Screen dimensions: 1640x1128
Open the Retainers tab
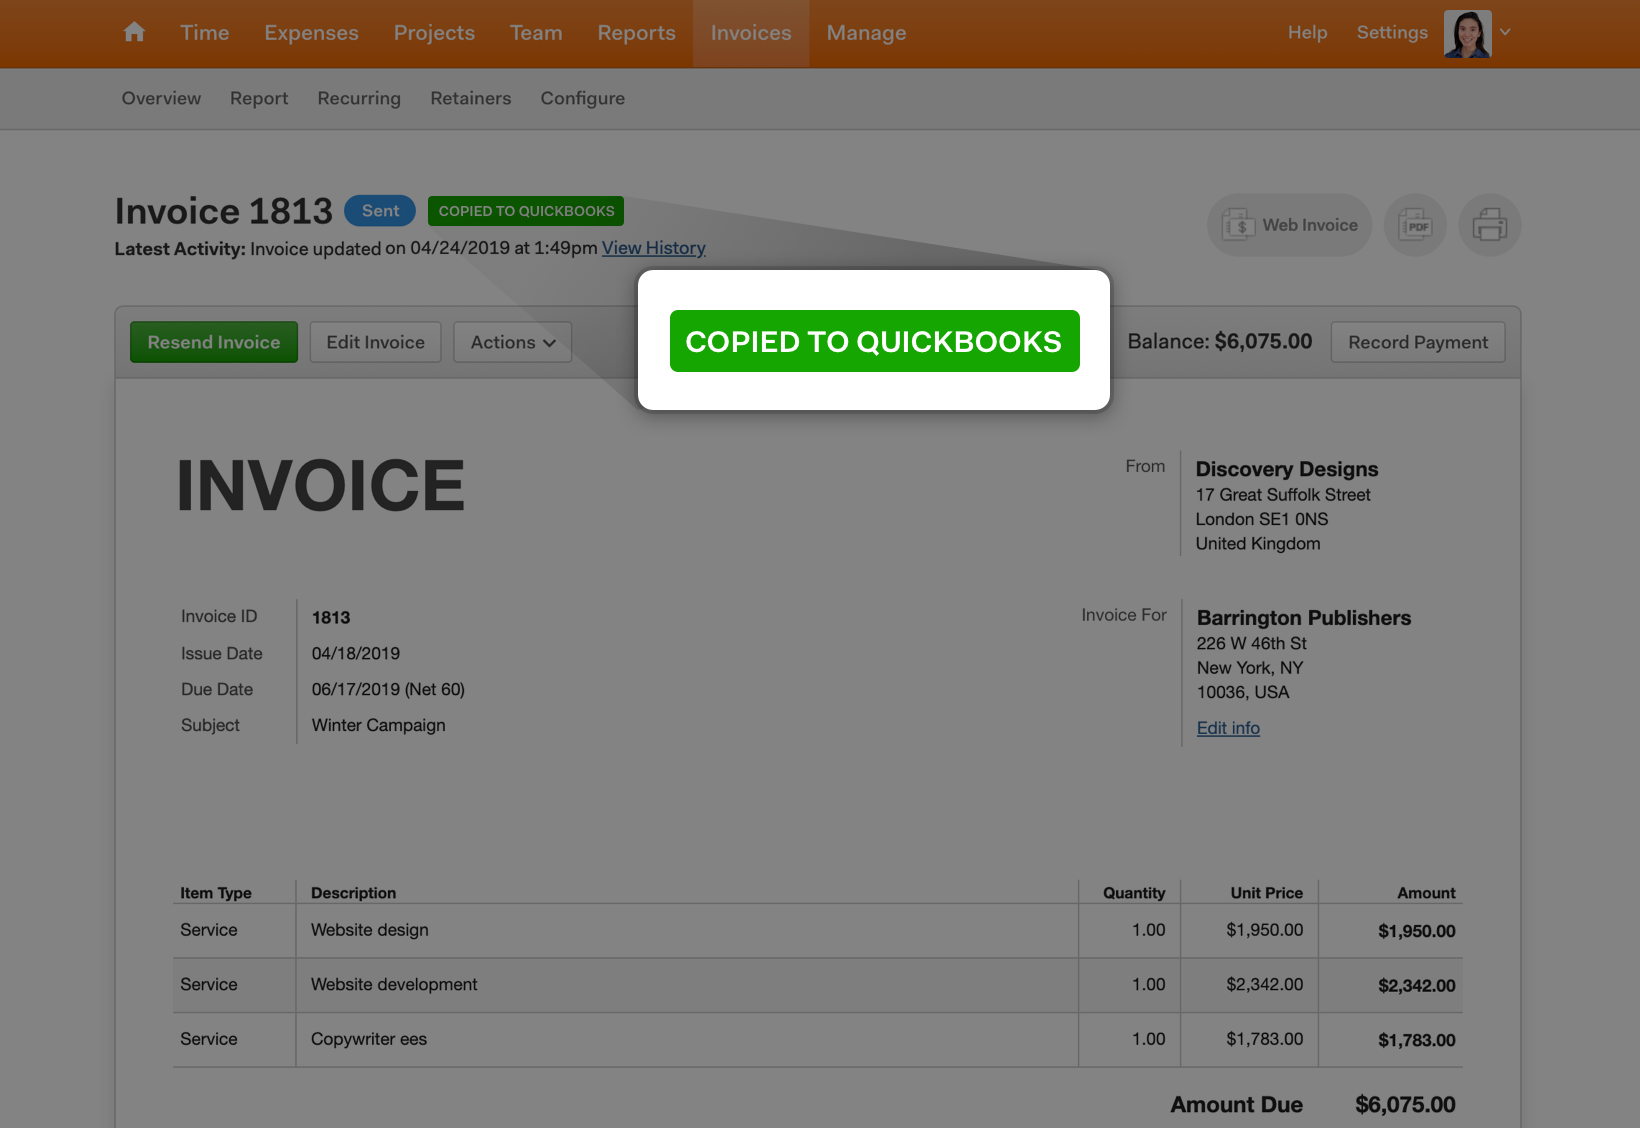470,98
